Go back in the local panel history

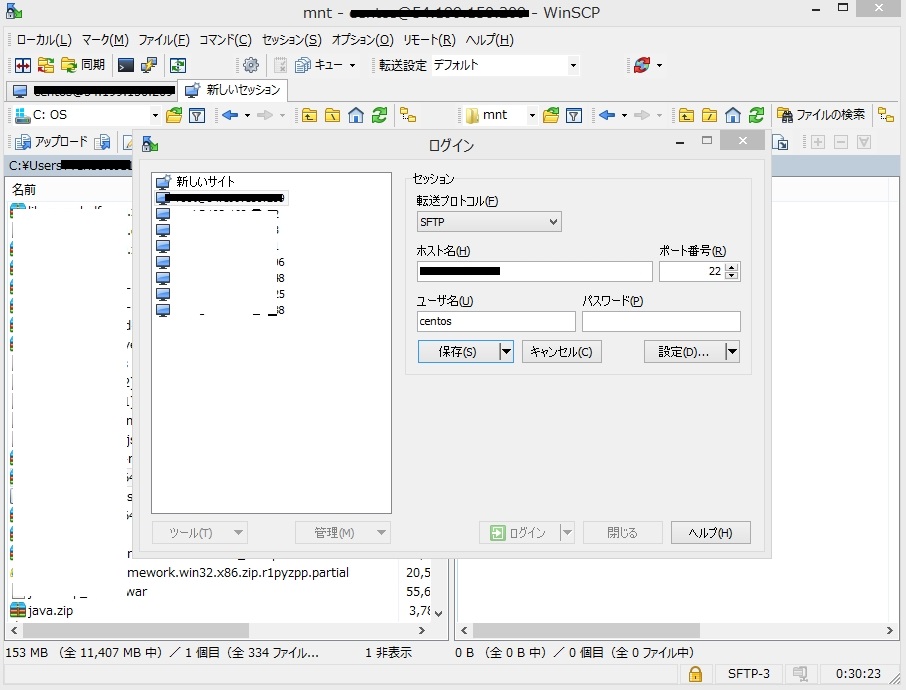(x=230, y=116)
